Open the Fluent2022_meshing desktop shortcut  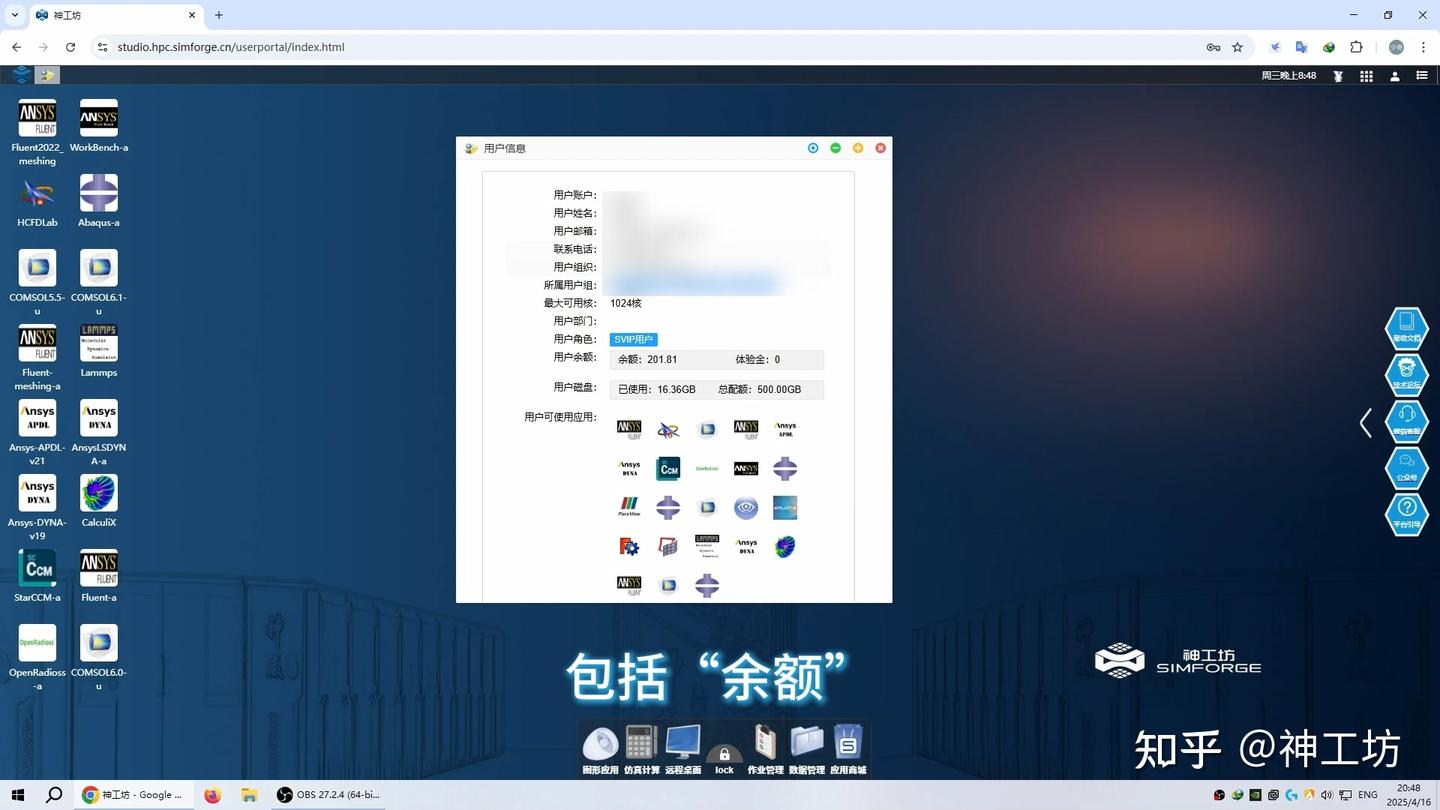point(37,118)
